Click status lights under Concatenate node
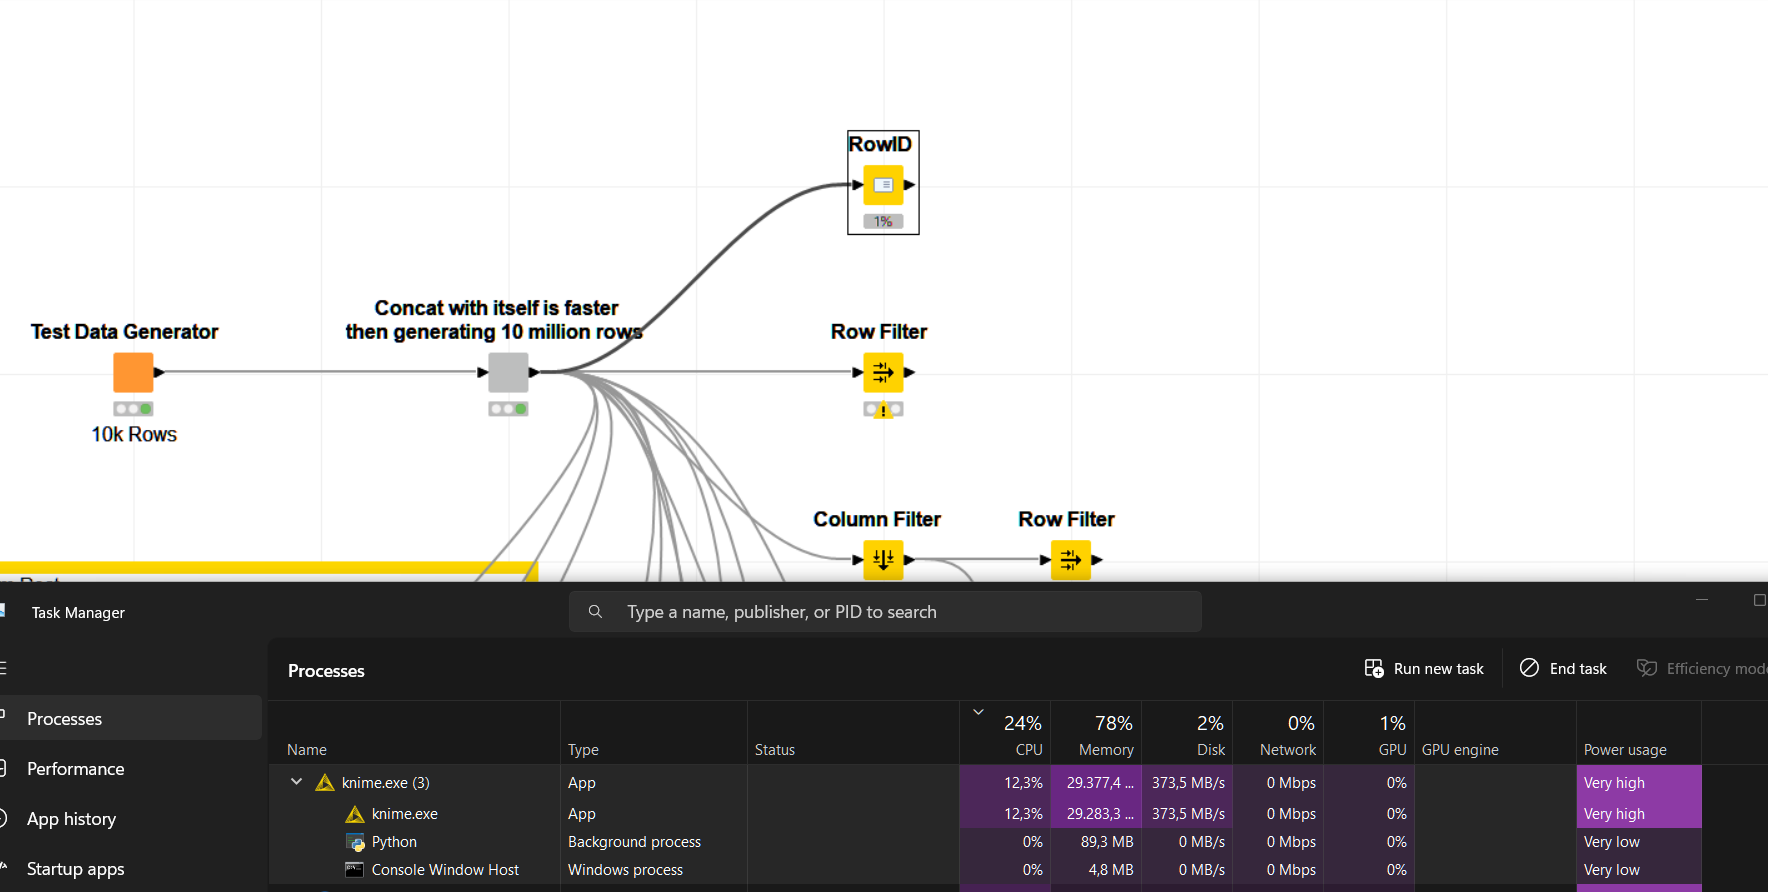The height and width of the screenshot is (892, 1768). (508, 409)
